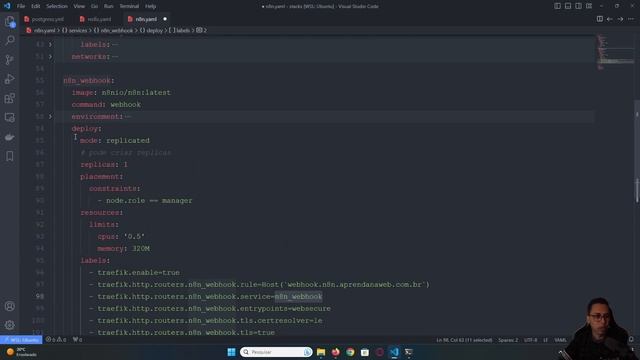Toggle the Secondary Side Bar layout button
The width and height of the screenshot is (640, 360).
pos(578,6)
